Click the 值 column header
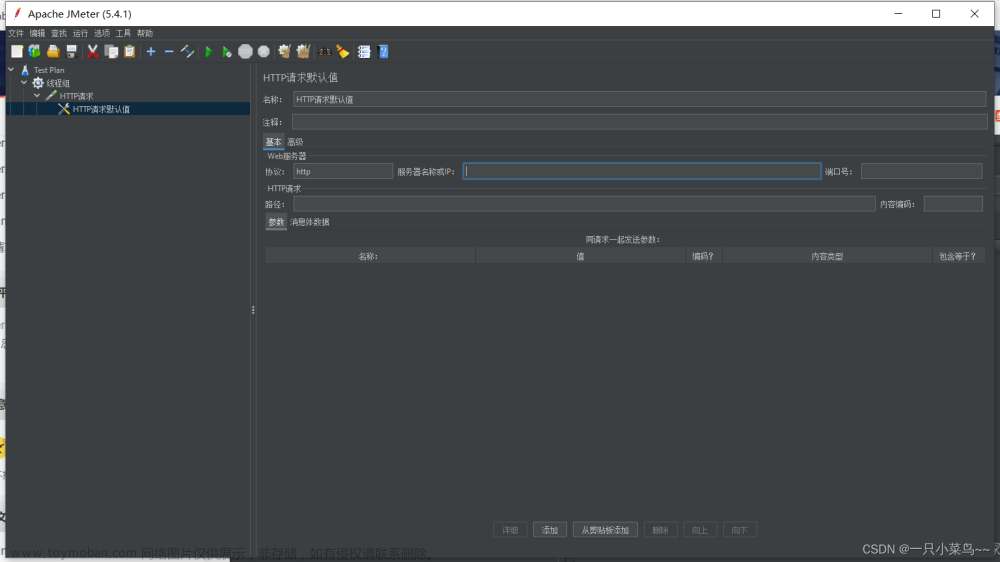1000x562 pixels. coord(580,256)
